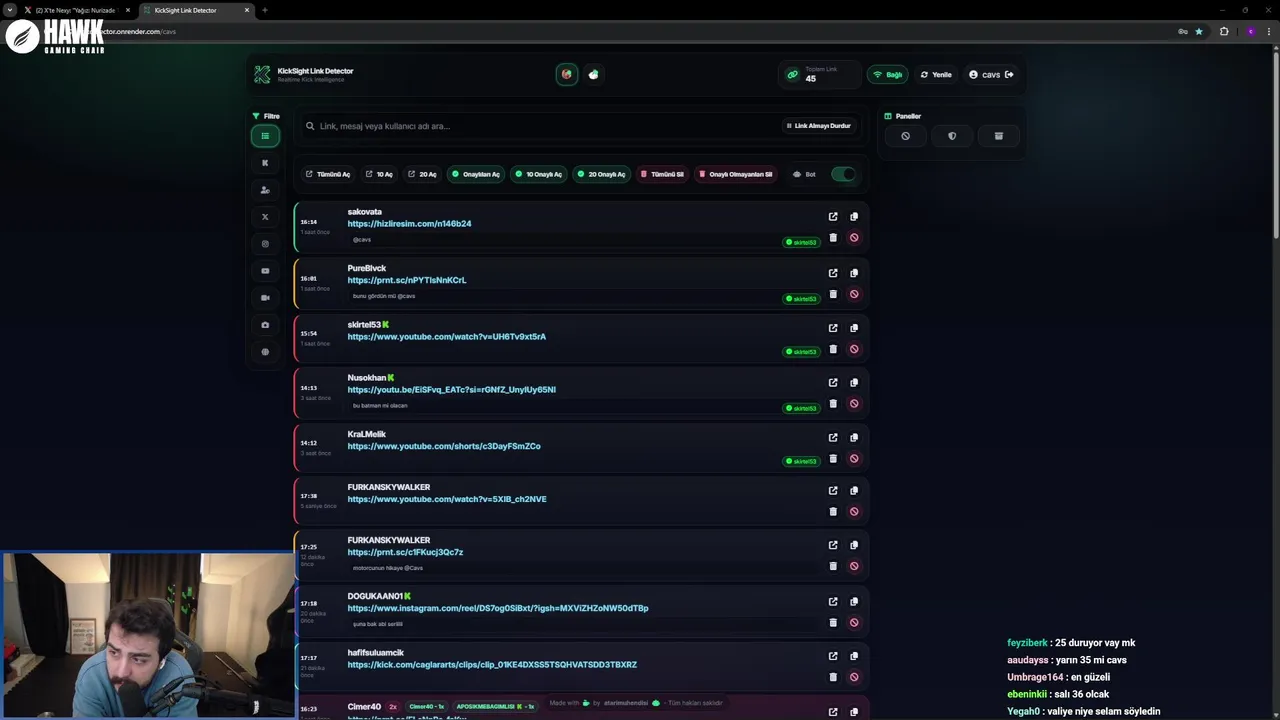Open hafifsuluamcik's clip link externally
The height and width of the screenshot is (720, 1280).
pyautogui.click(x=833, y=656)
